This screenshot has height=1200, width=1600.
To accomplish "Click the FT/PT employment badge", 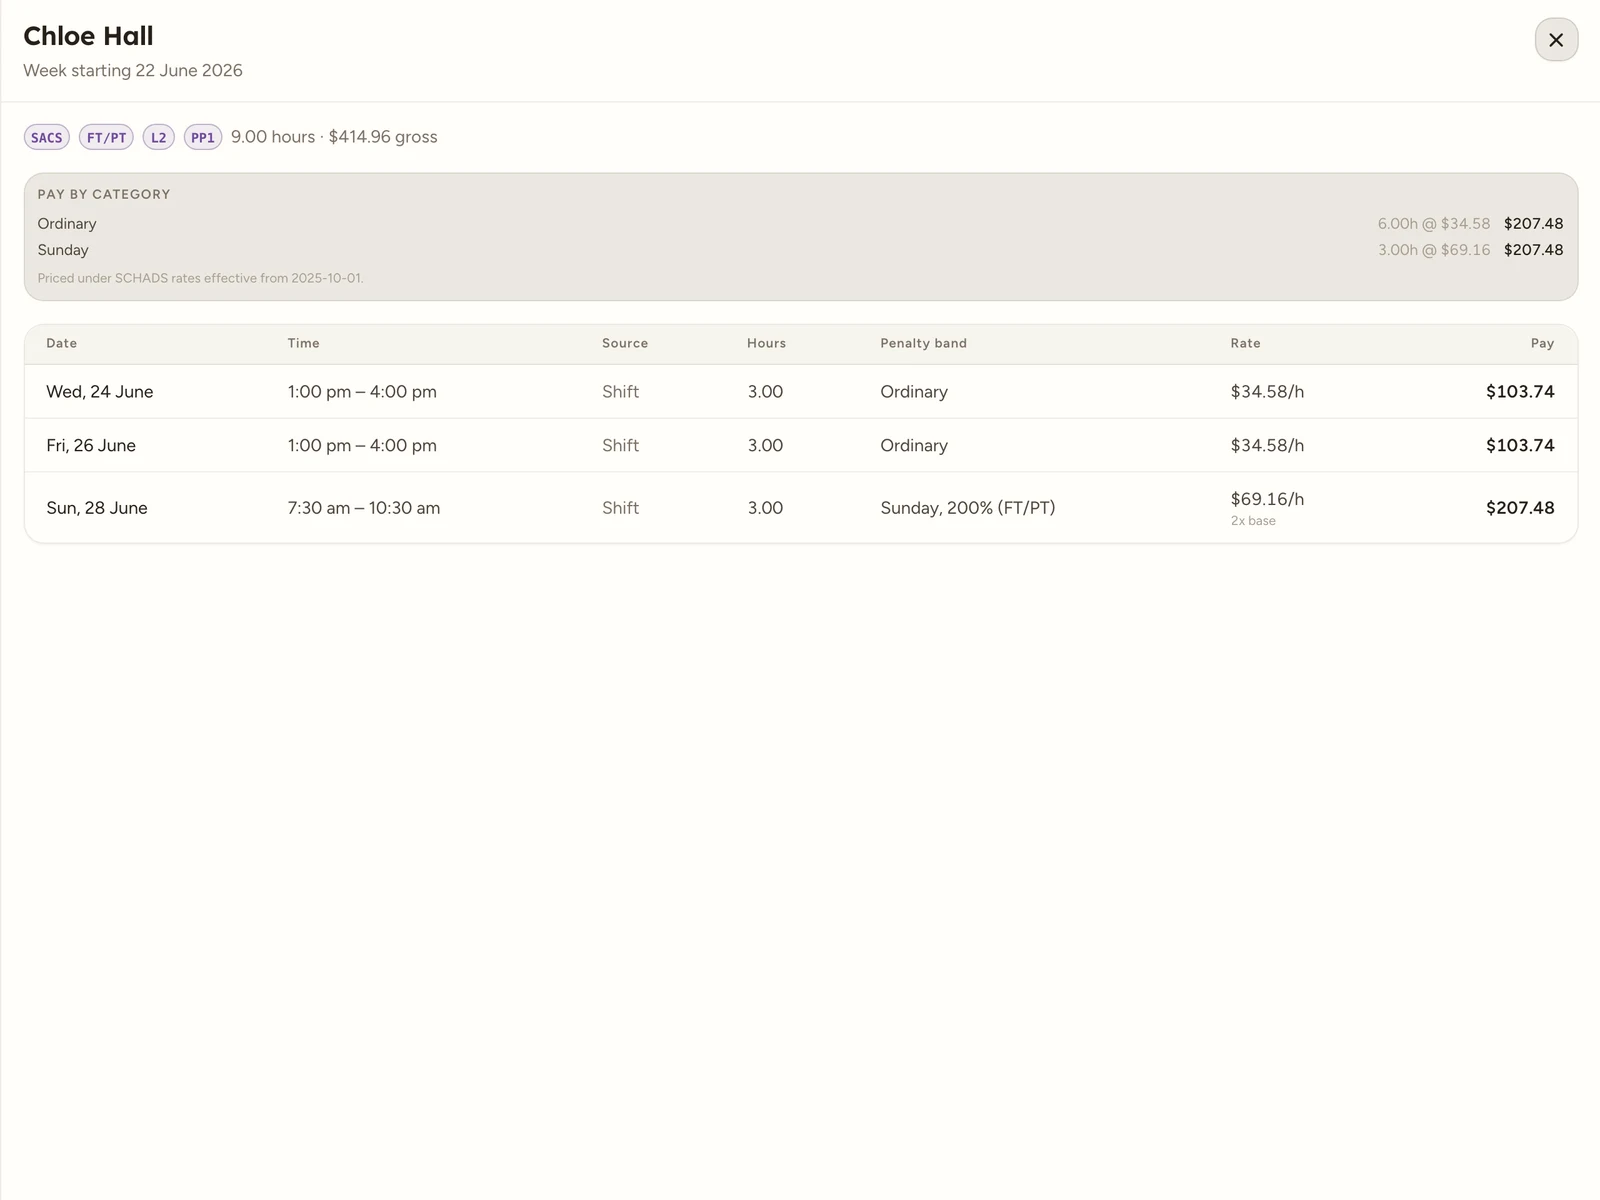I will click(x=106, y=138).
